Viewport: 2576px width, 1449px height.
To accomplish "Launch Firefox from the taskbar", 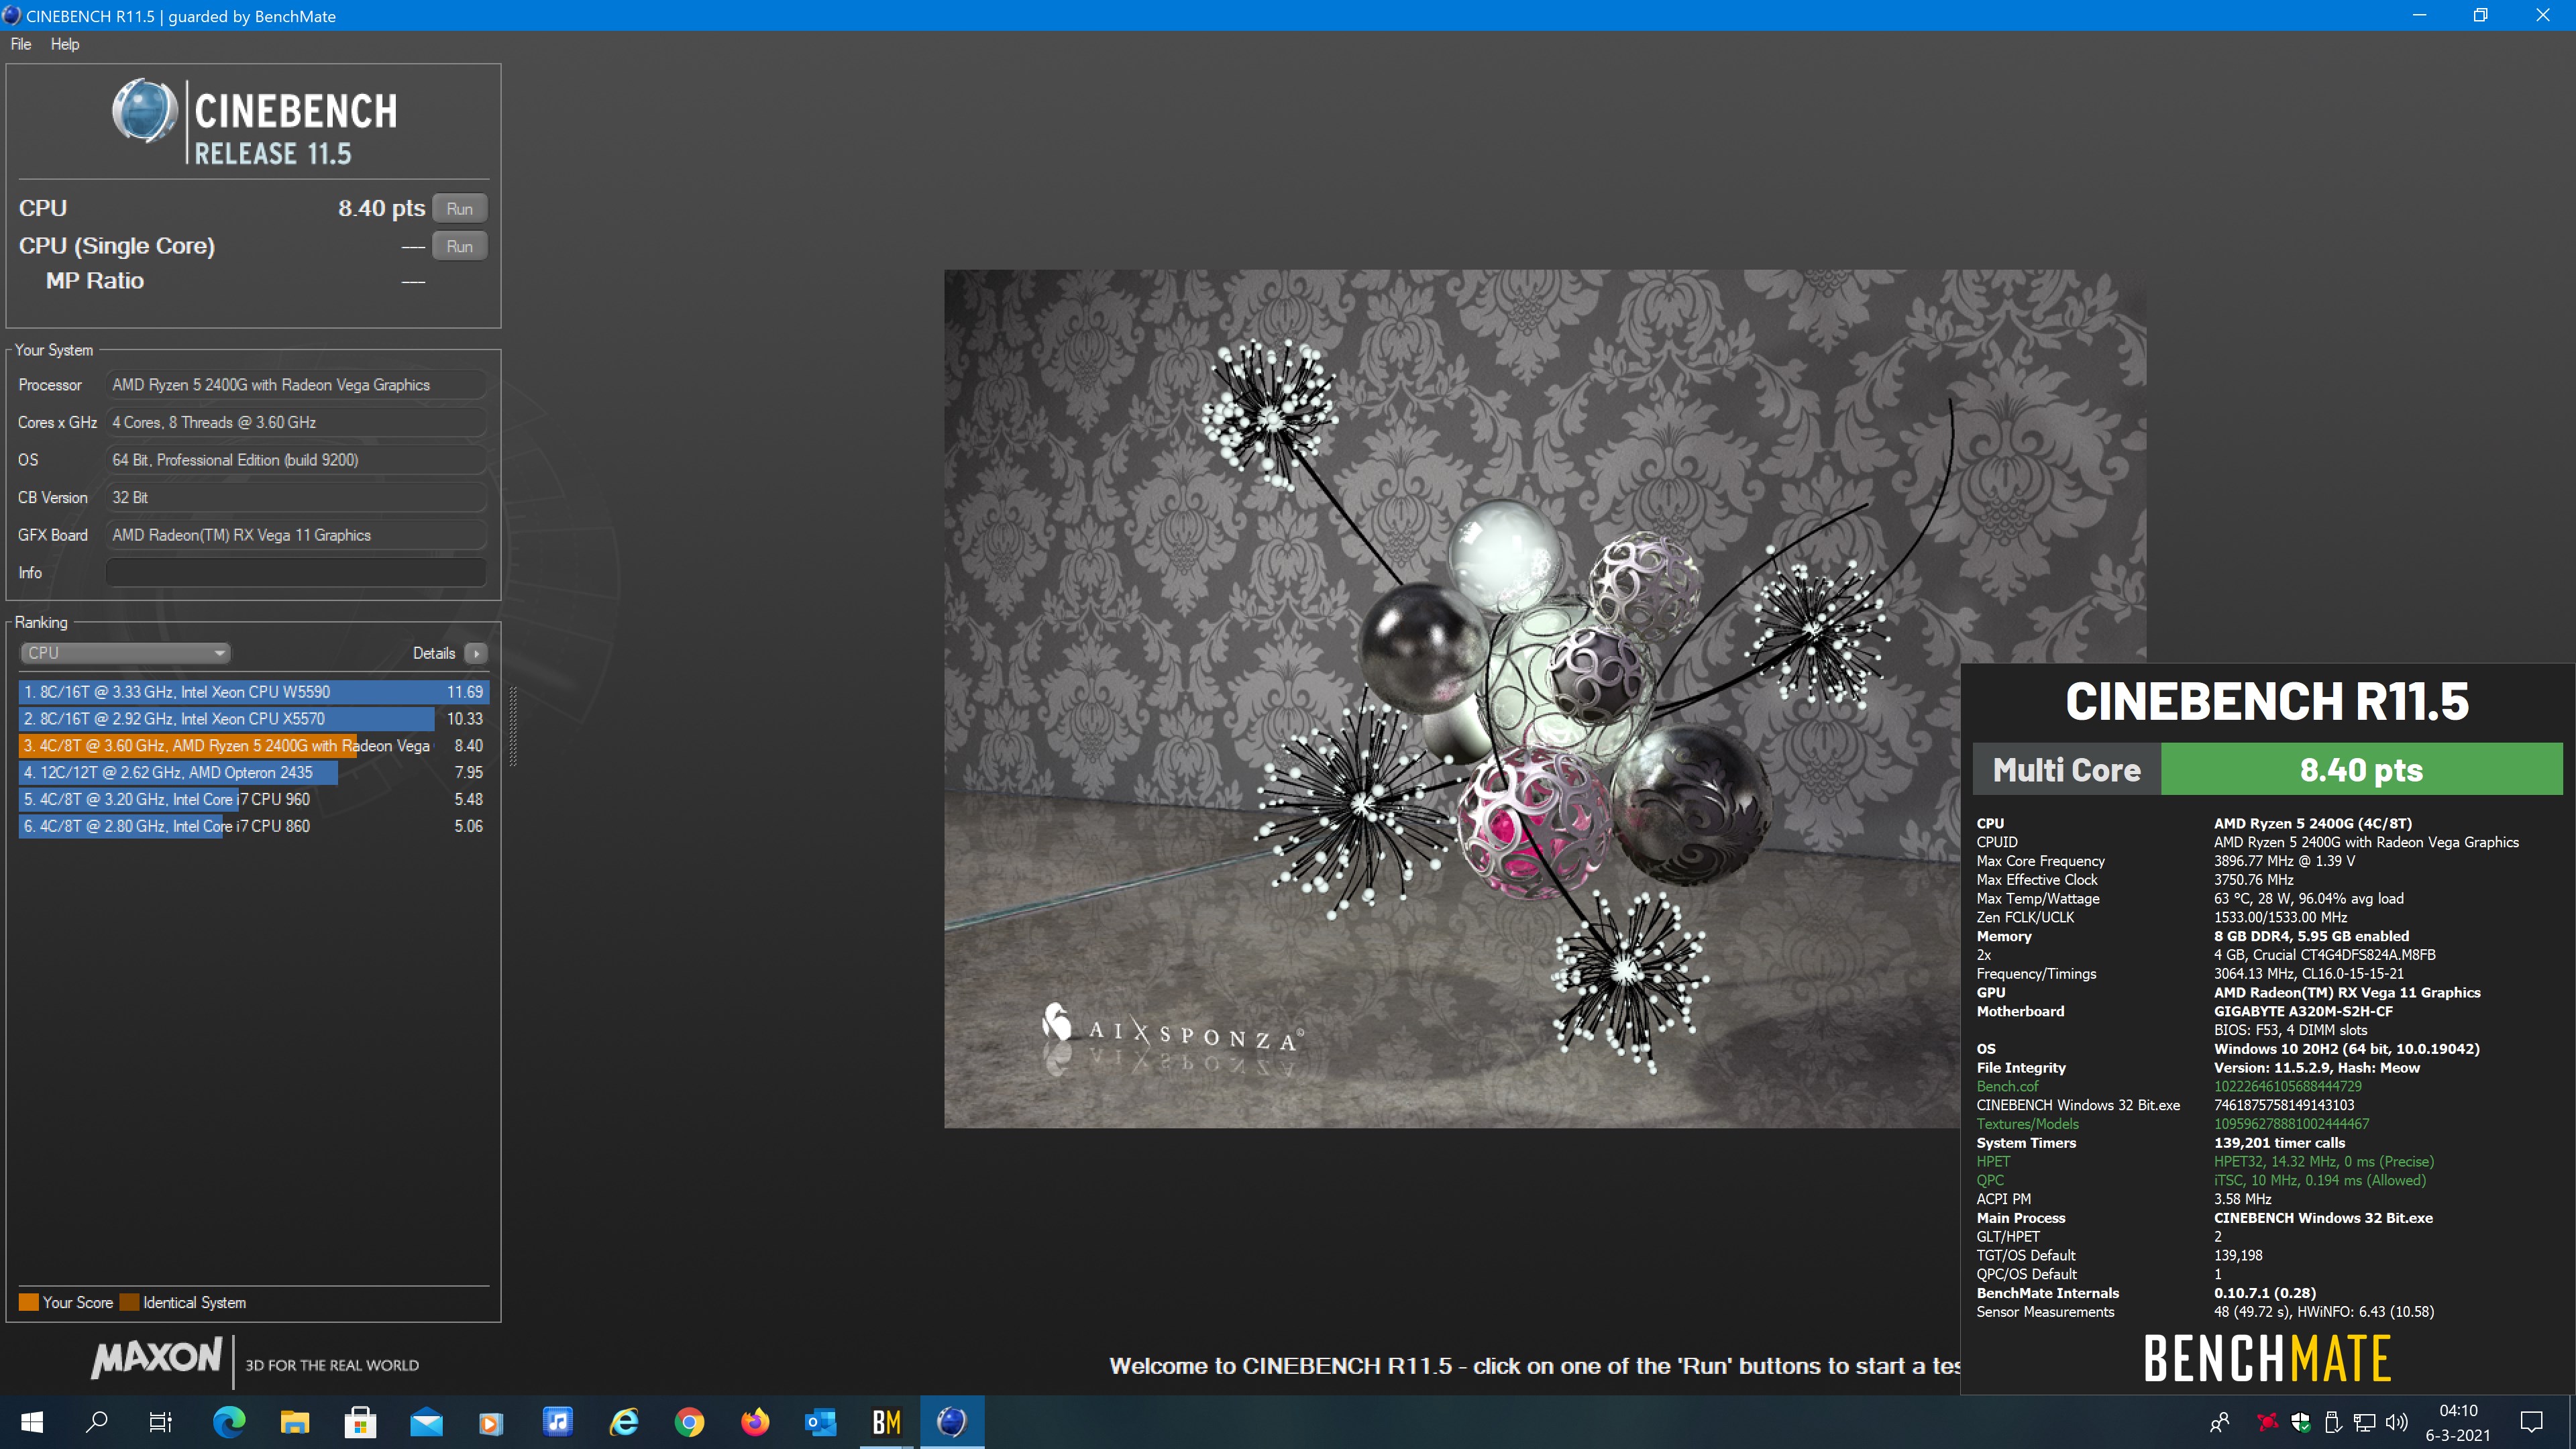I will pyautogui.click(x=755, y=1422).
